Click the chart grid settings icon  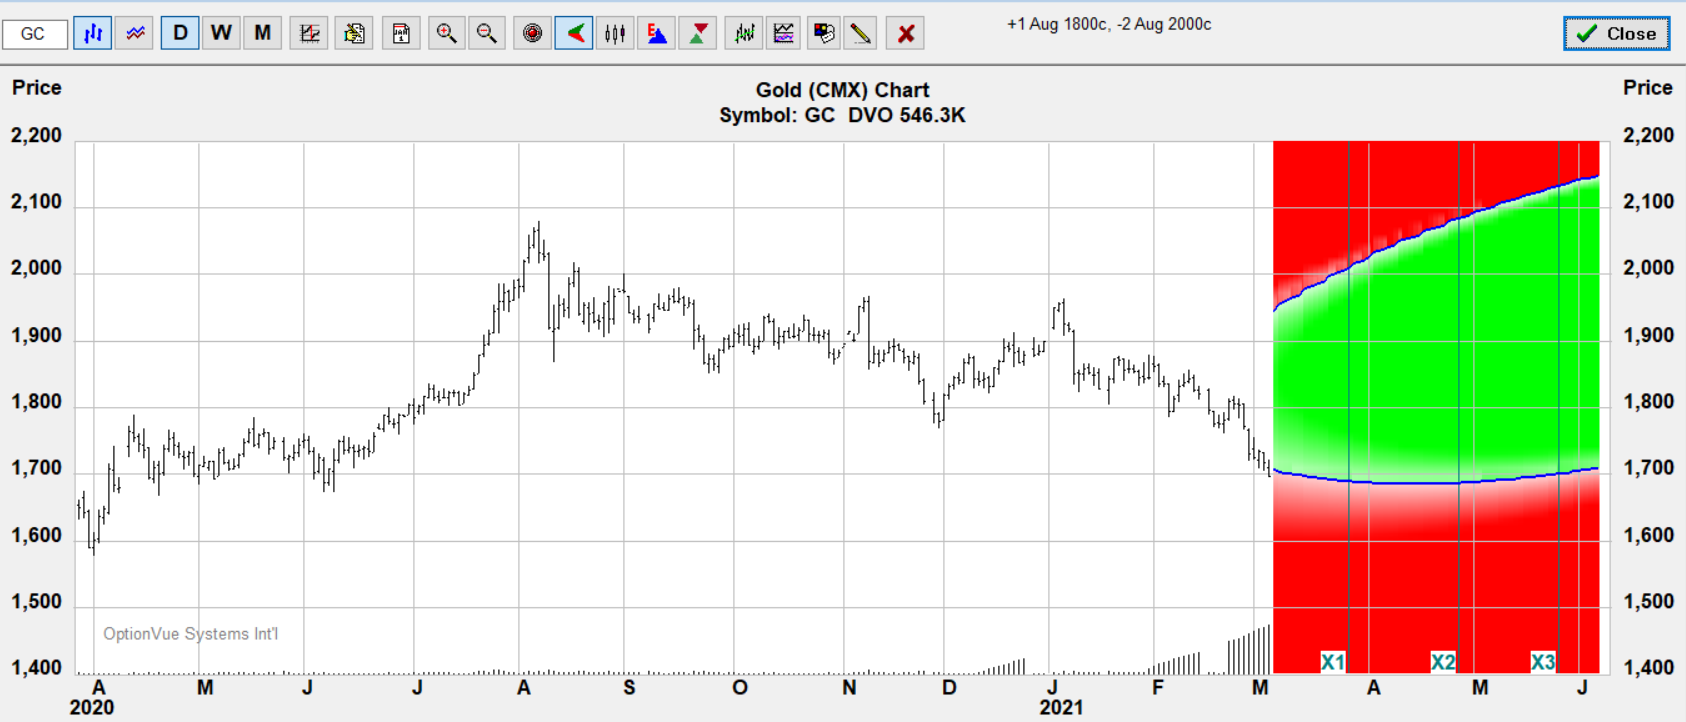[x=309, y=33]
